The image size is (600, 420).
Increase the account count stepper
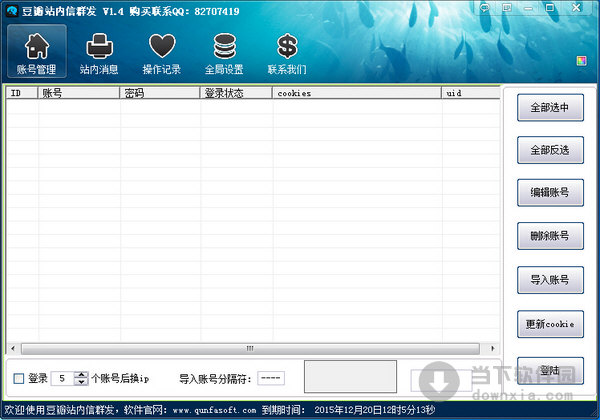(x=81, y=375)
